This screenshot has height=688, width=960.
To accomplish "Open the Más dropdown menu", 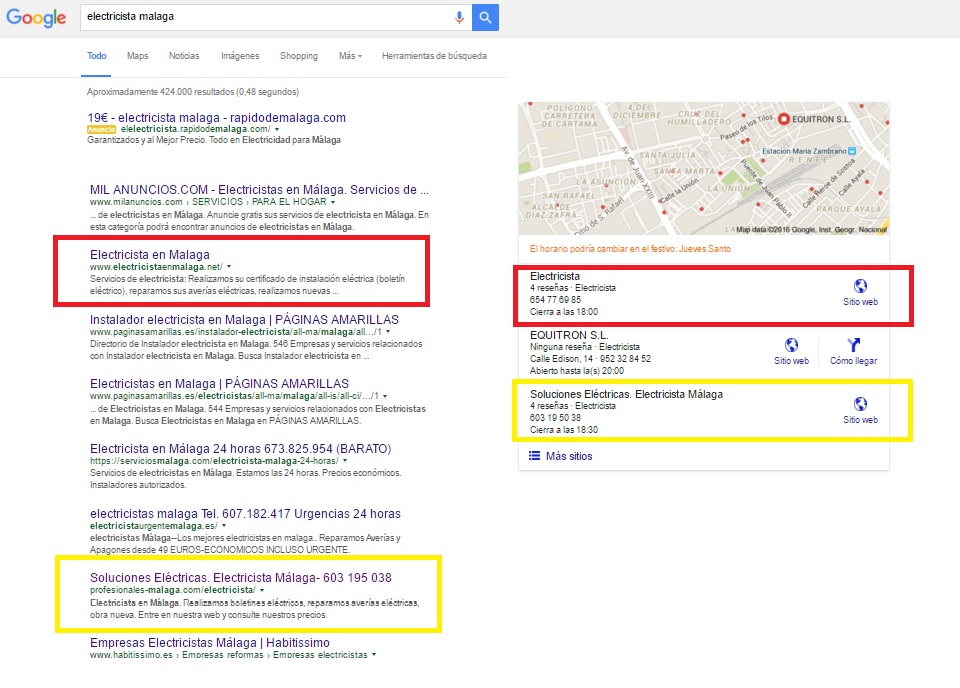I will [350, 56].
